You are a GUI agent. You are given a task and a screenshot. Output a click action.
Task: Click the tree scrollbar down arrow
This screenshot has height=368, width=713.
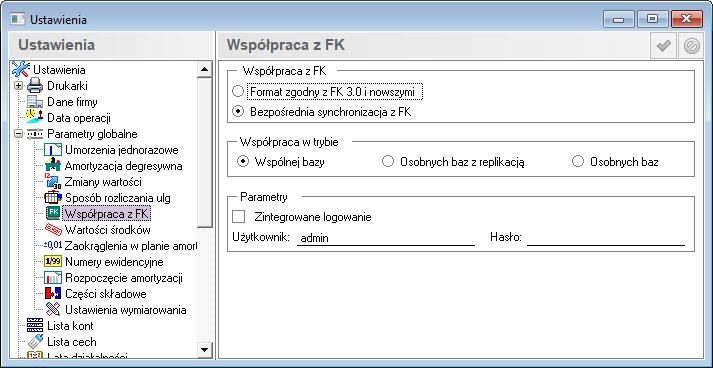coord(204,349)
